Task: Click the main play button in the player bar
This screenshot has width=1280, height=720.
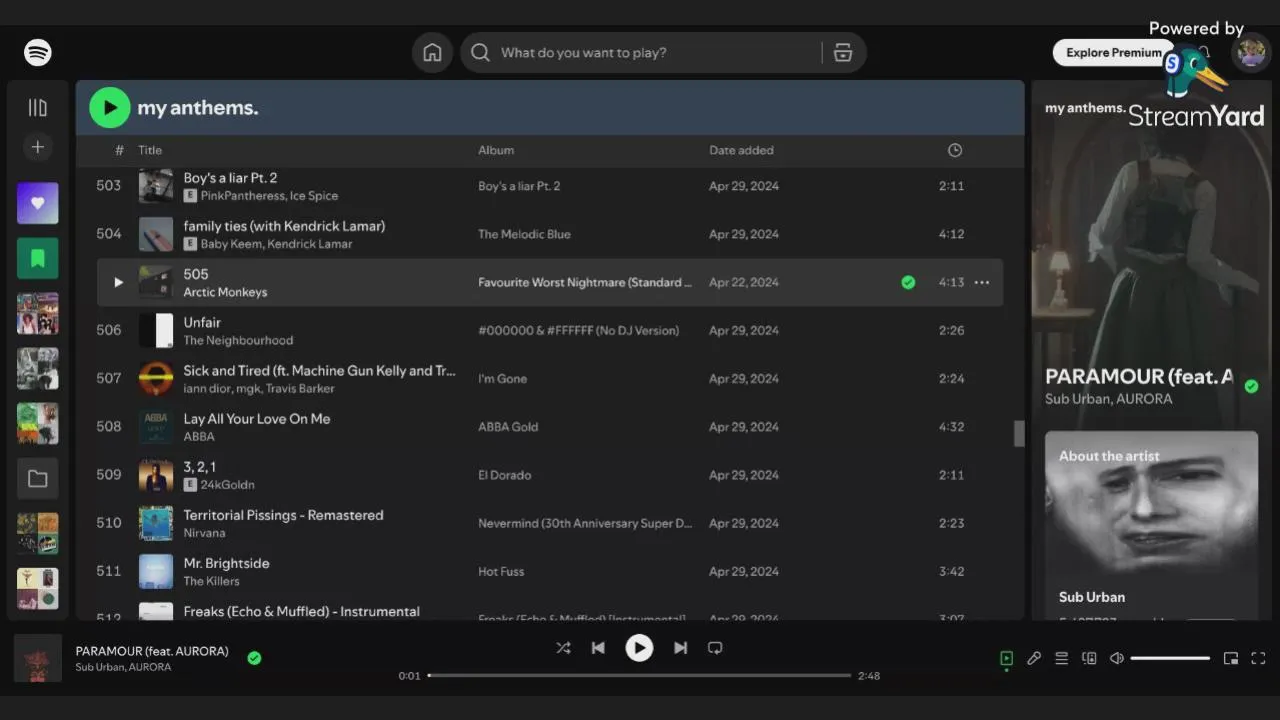Action: (639, 648)
